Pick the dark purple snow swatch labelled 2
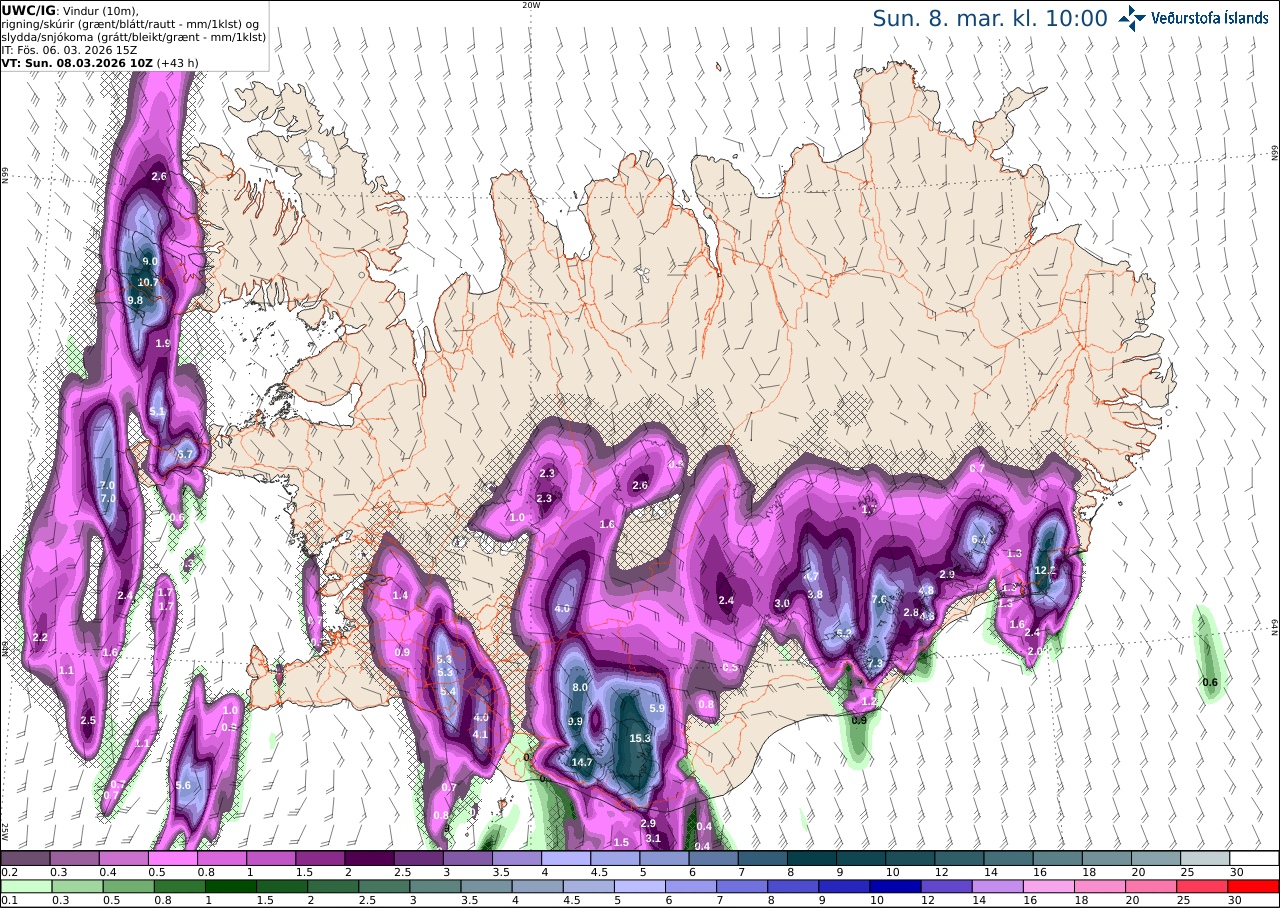This screenshot has height=908, width=1280. coord(369,858)
